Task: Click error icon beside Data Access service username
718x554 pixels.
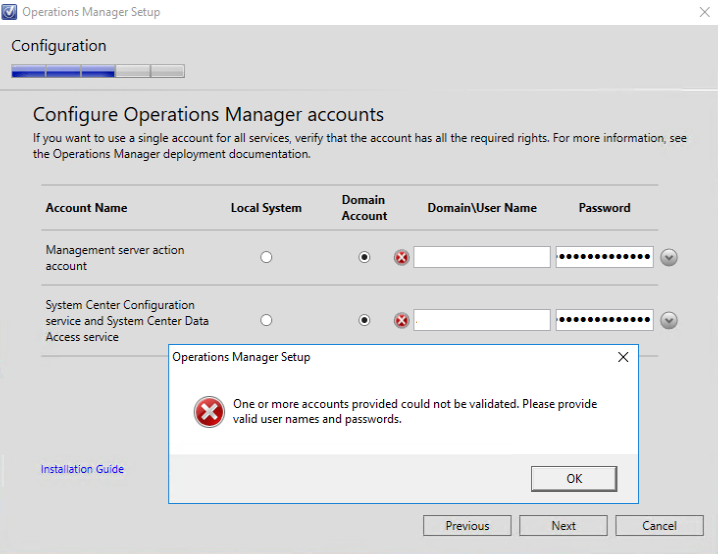Action: point(402,320)
